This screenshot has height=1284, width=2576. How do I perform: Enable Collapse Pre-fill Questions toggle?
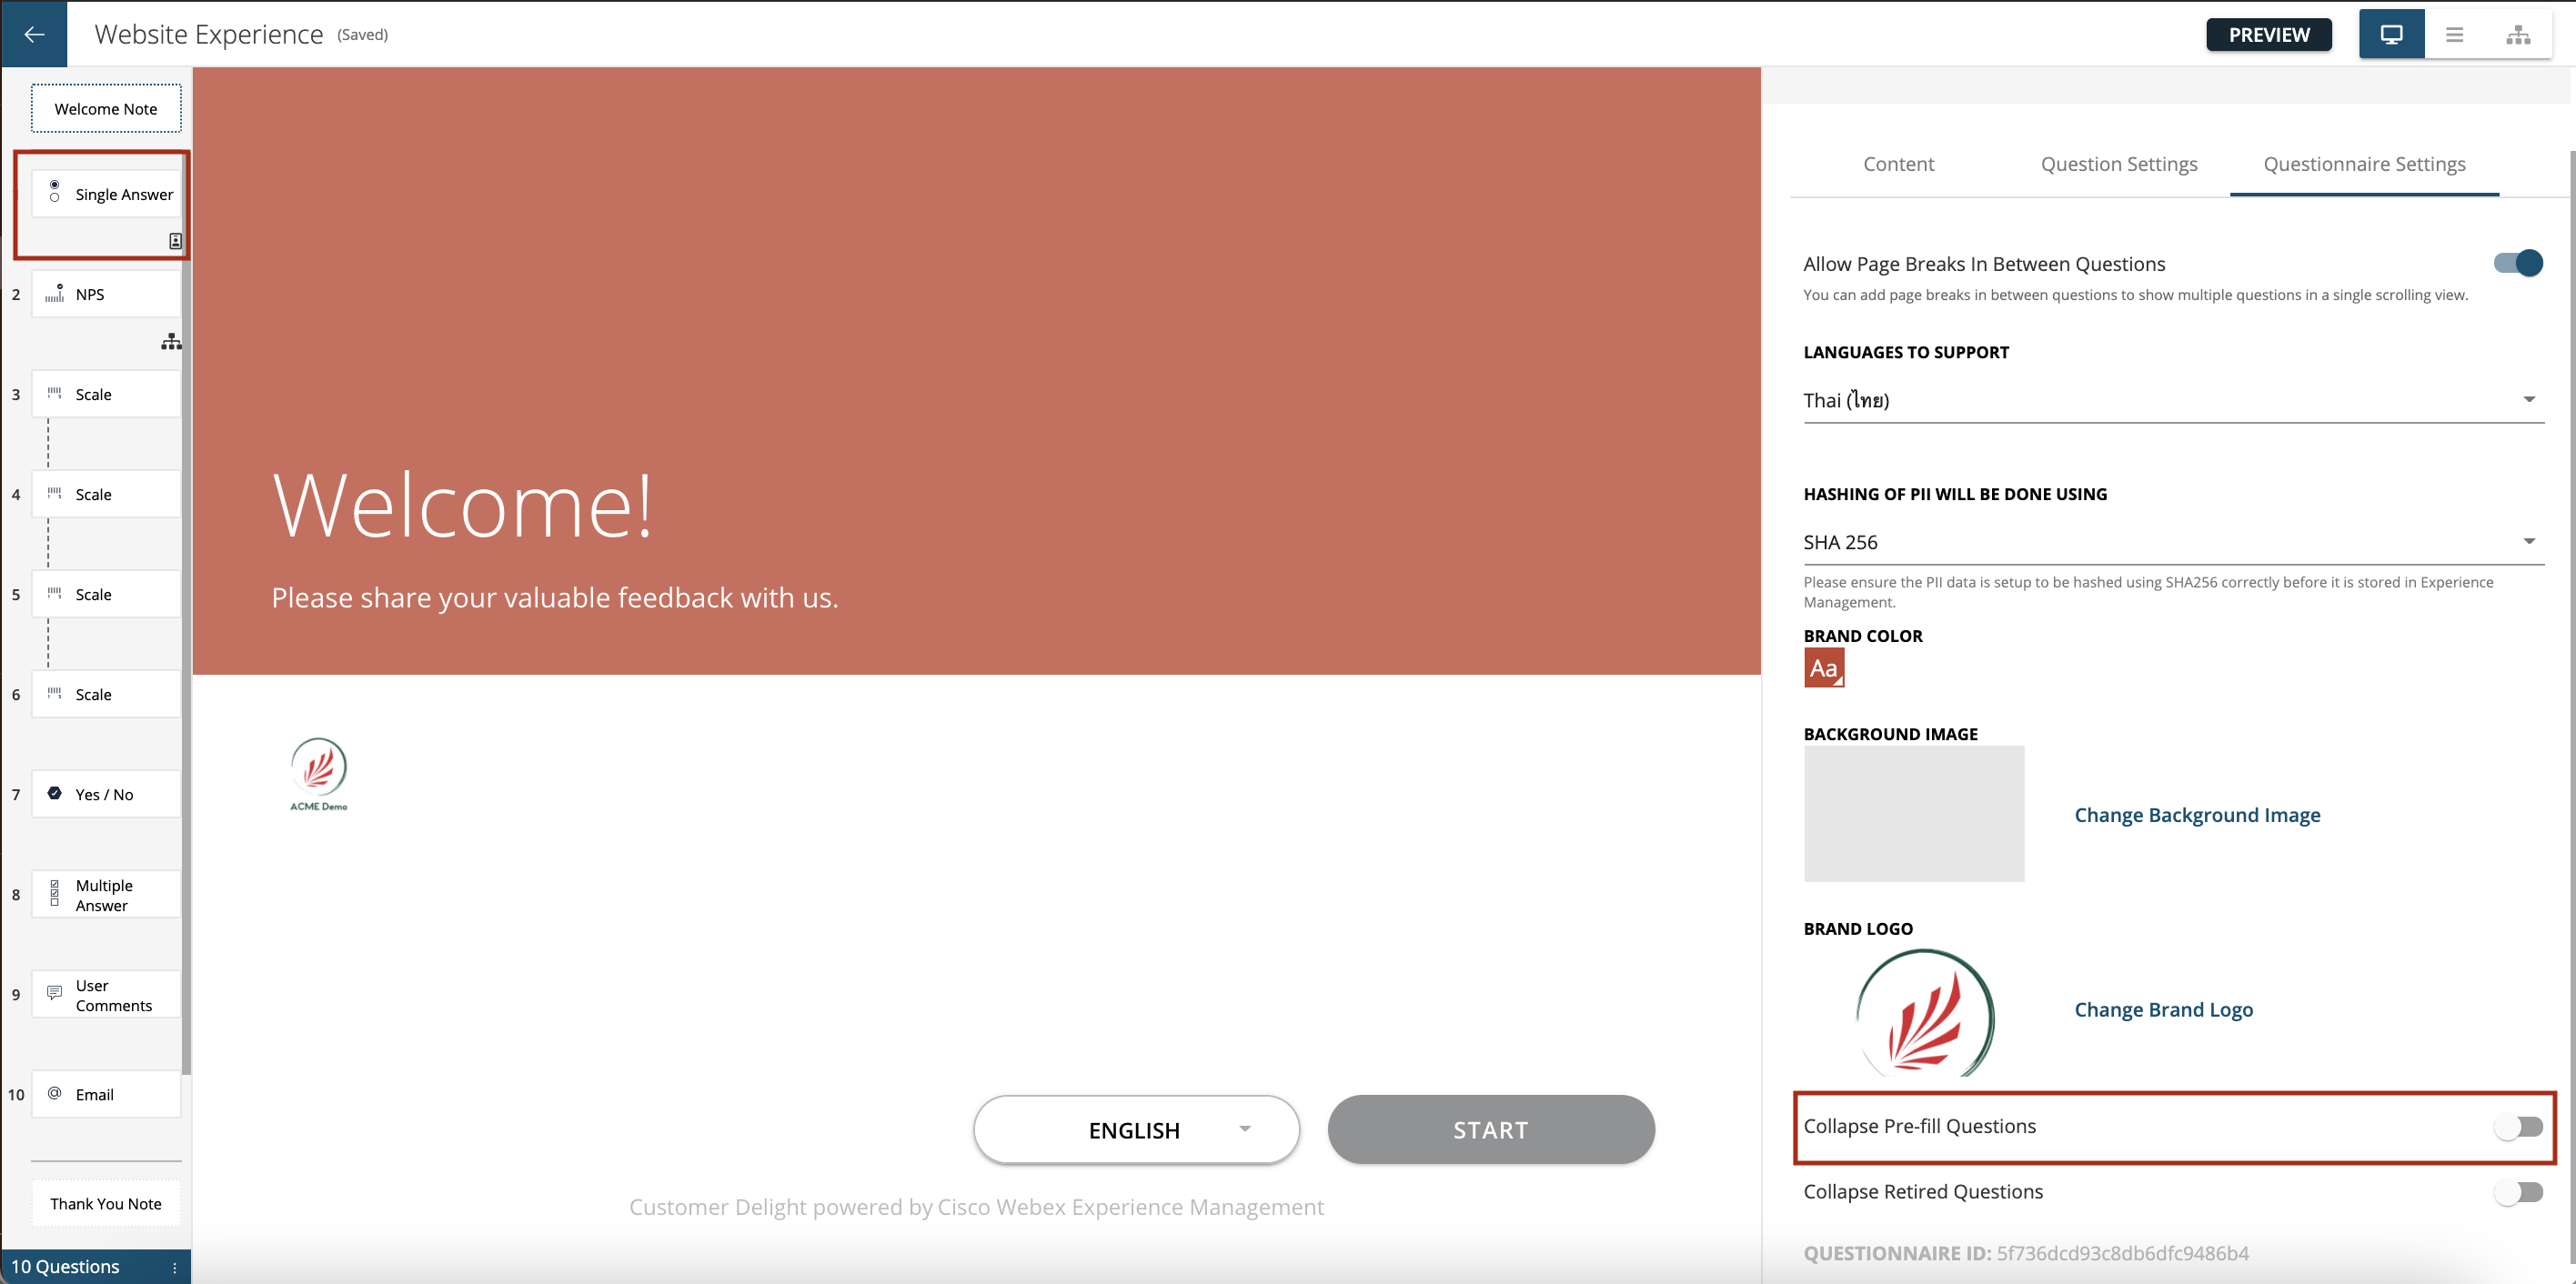[x=2517, y=1127]
